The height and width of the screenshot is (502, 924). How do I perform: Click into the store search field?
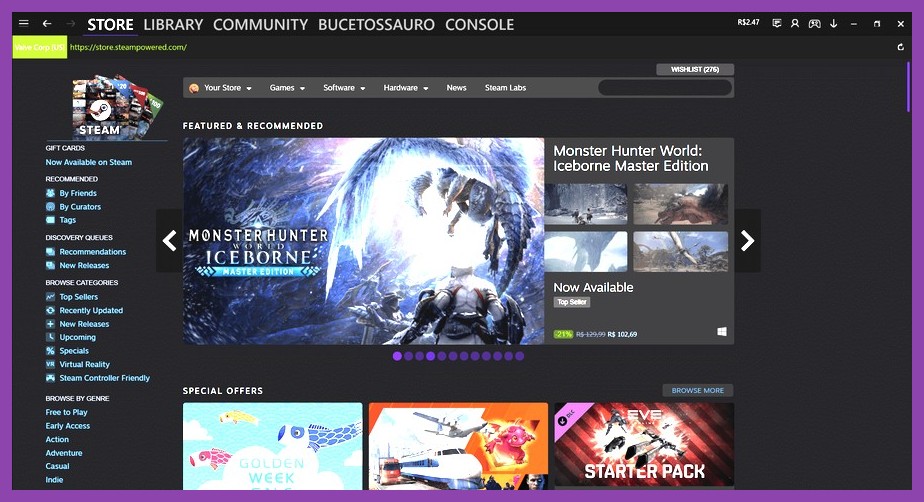tap(665, 88)
